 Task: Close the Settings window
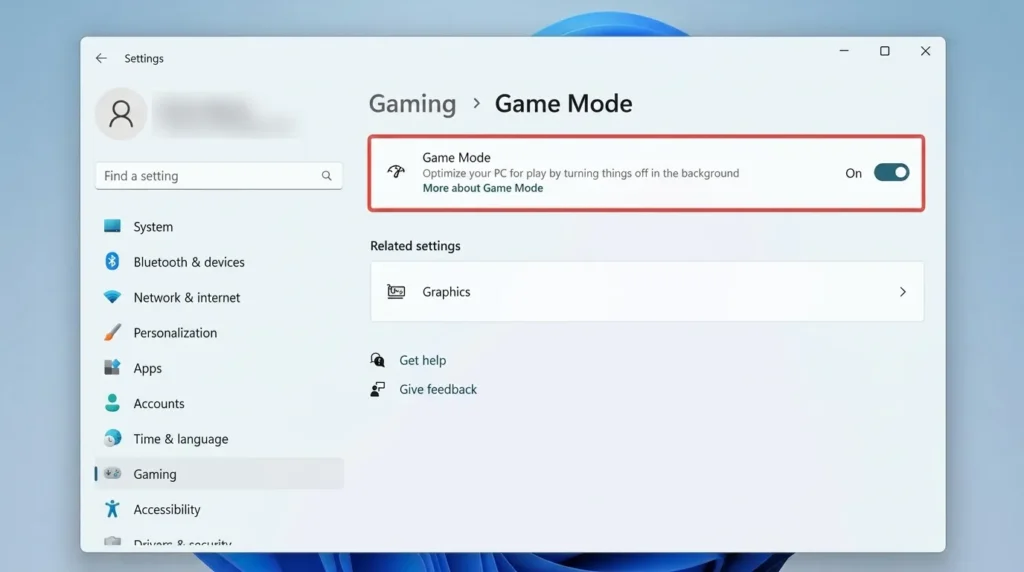925,51
